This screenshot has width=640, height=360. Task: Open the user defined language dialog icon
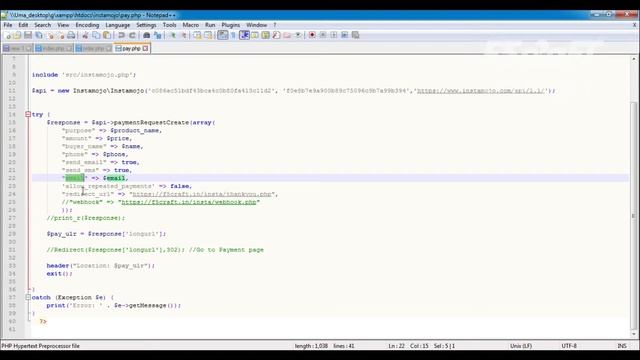(x=255, y=36)
